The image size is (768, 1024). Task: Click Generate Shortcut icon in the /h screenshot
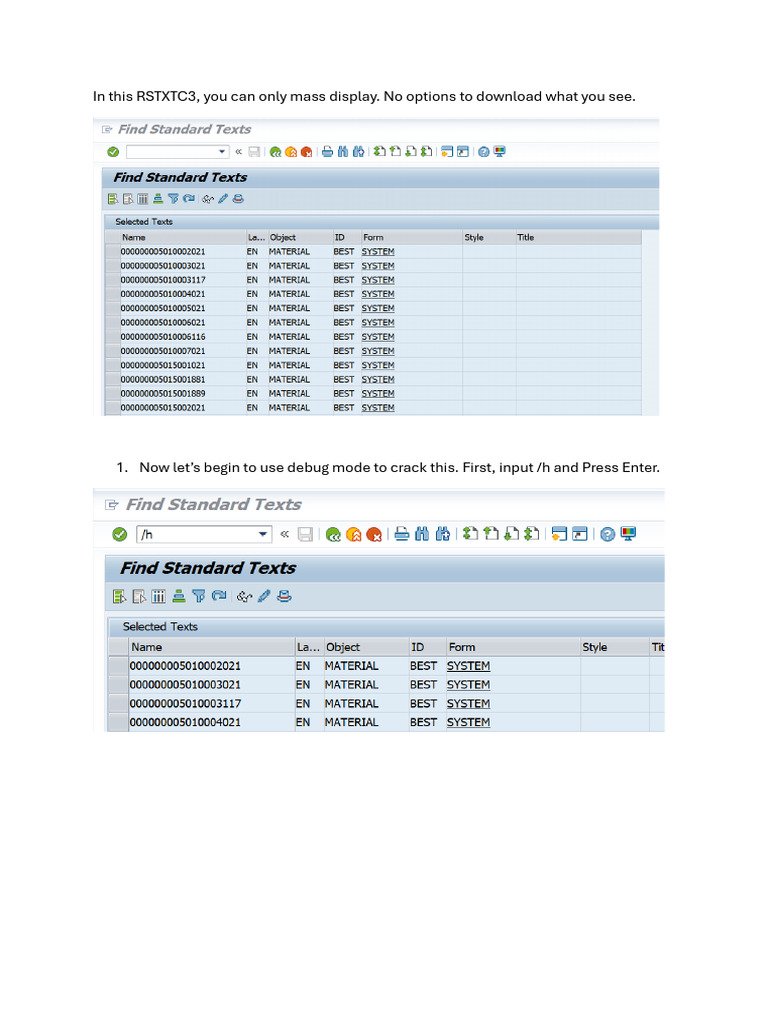pyautogui.click(x=580, y=534)
